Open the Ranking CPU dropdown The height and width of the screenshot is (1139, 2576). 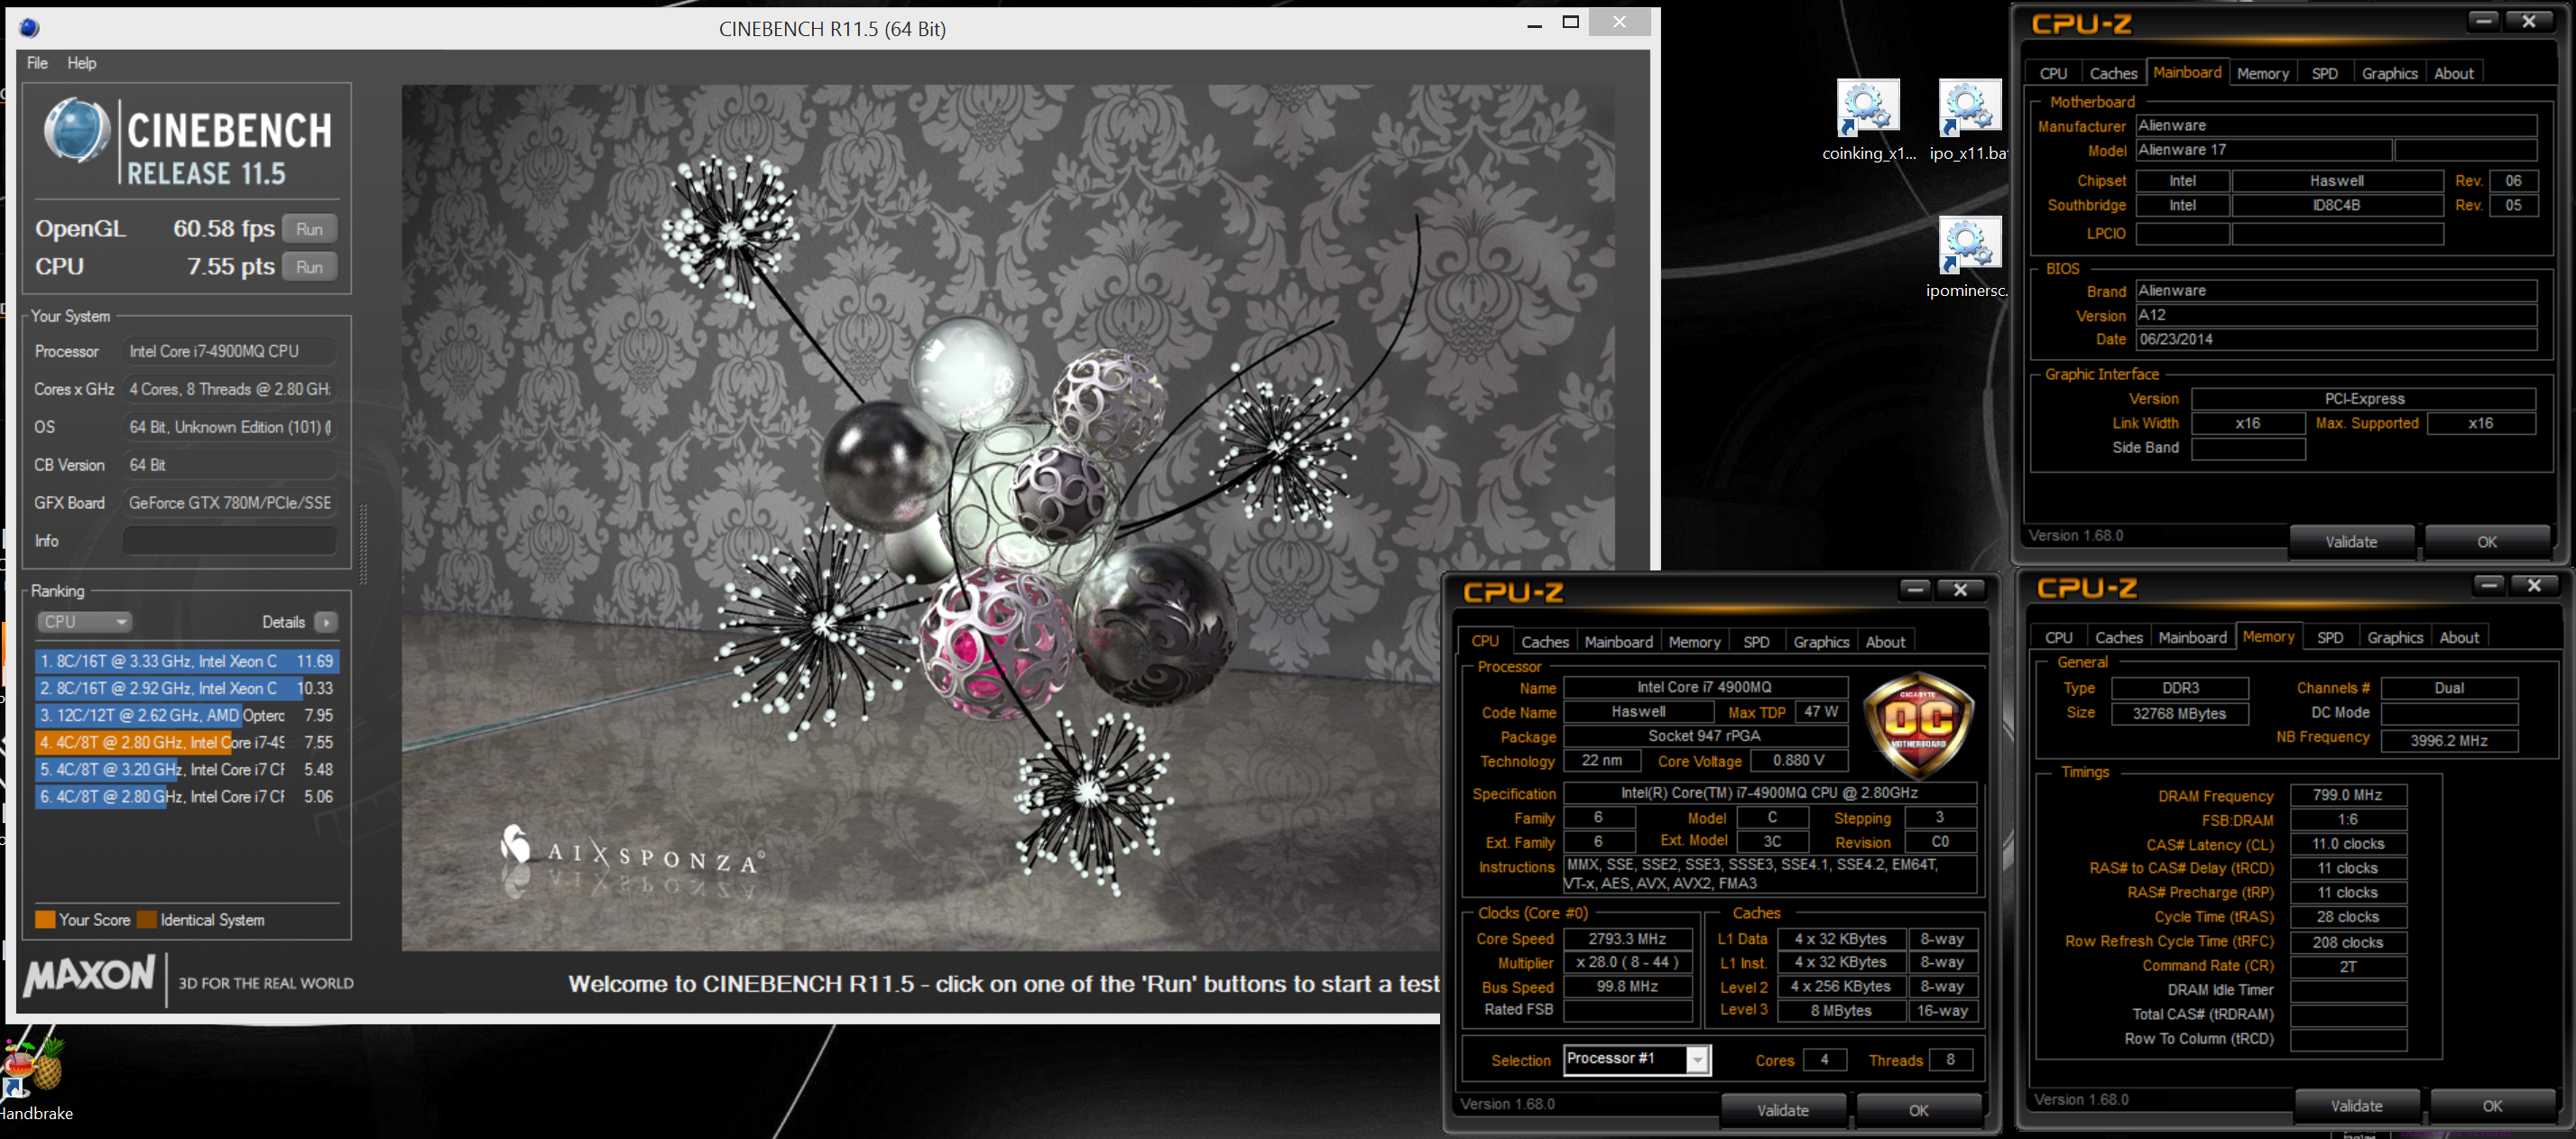pos(85,622)
